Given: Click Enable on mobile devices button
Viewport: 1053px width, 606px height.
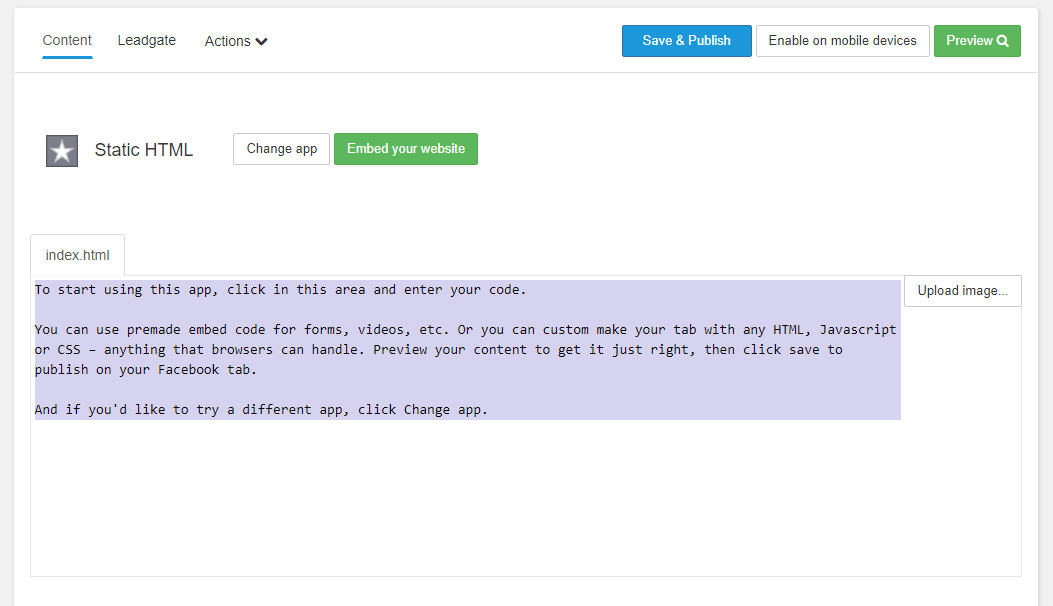Looking at the screenshot, I should (x=842, y=41).
